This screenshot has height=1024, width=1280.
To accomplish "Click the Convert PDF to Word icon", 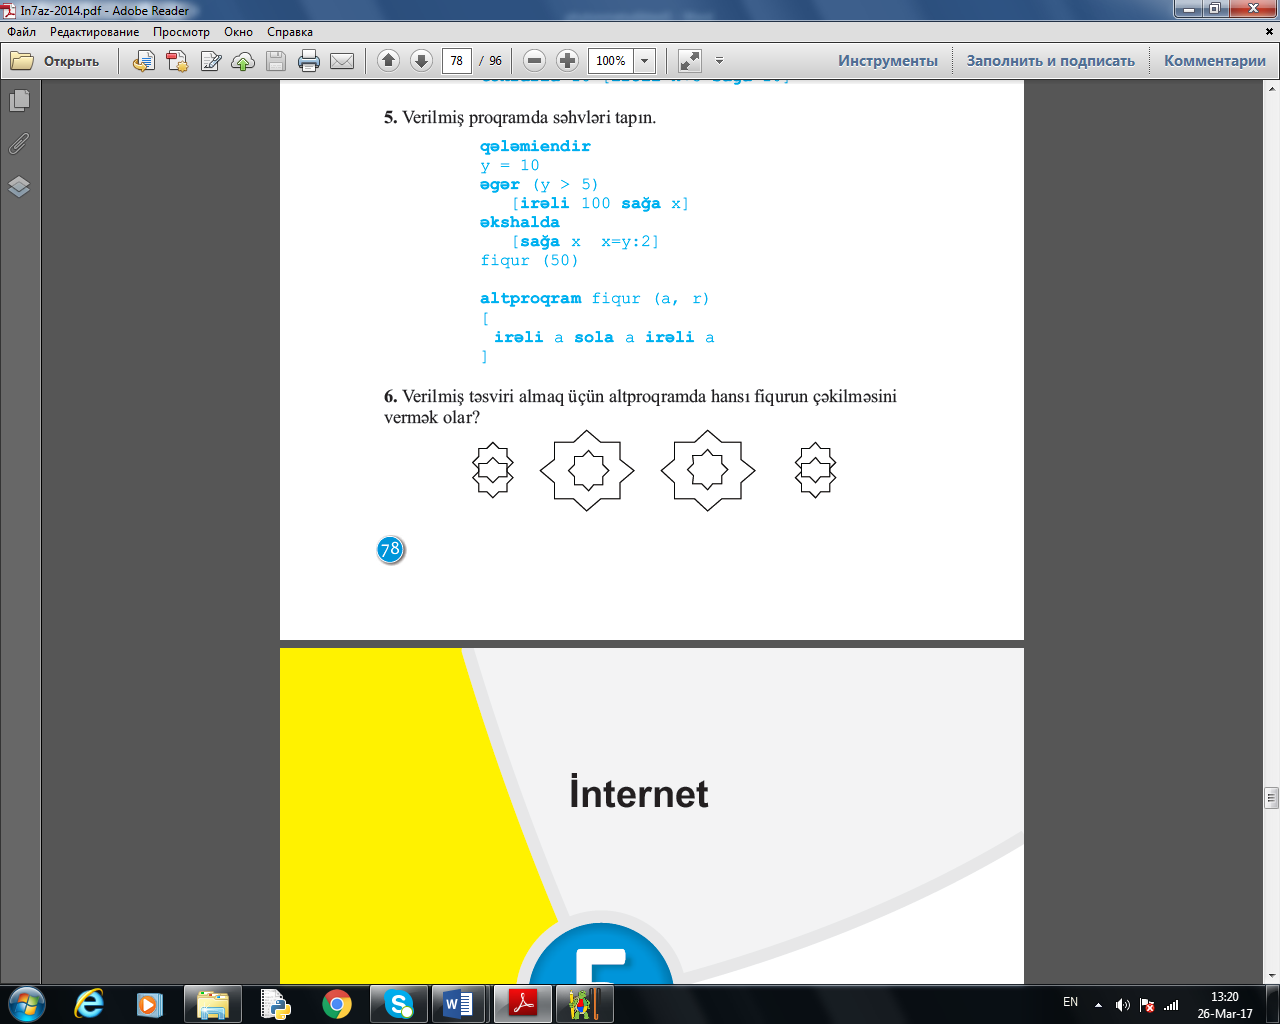I will 177,61.
